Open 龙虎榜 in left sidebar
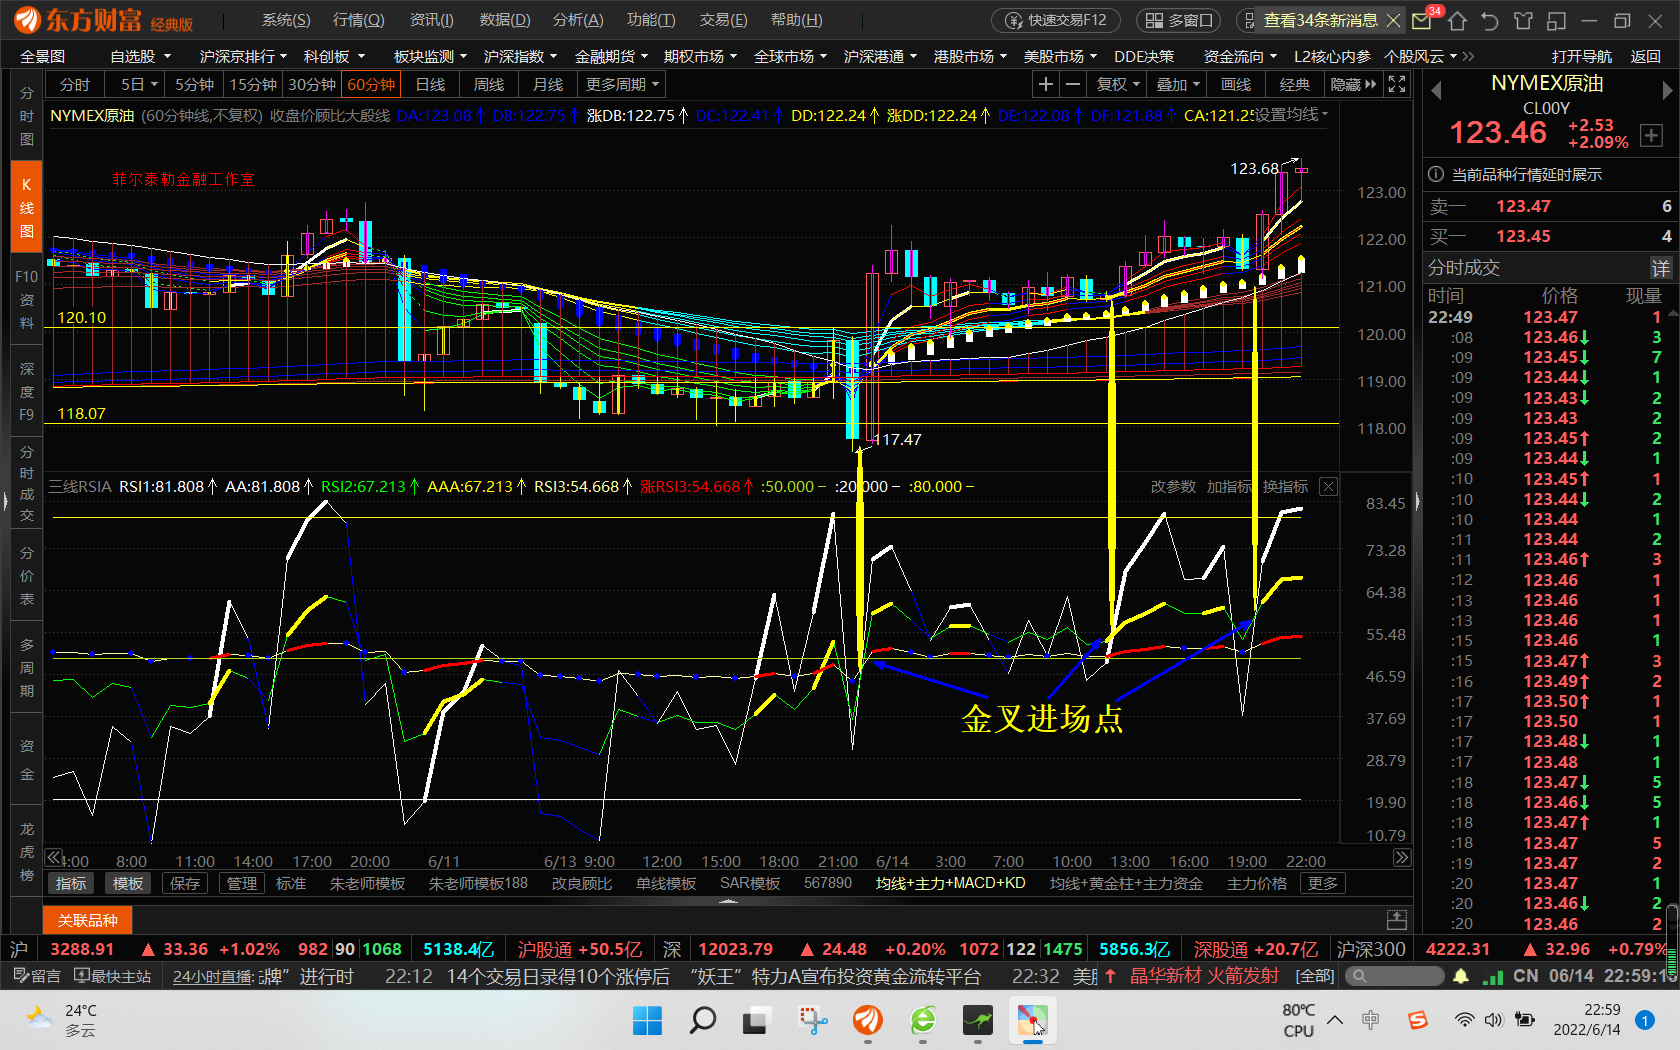The width and height of the screenshot is (1680, 1050). 27,852
